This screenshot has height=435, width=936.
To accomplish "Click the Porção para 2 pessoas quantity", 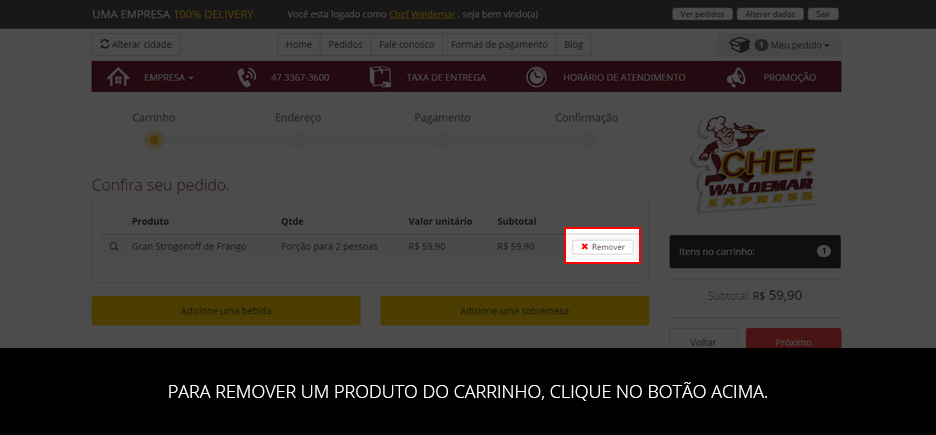I will point(330,246).
